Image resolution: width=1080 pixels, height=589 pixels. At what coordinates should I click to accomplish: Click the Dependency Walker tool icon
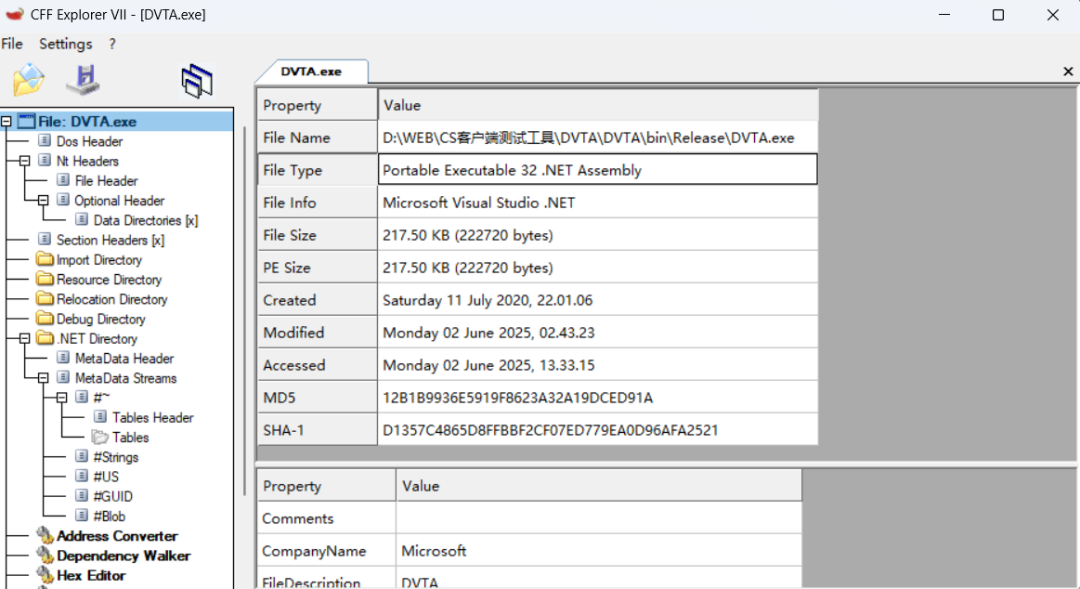[x=45, y=555]
